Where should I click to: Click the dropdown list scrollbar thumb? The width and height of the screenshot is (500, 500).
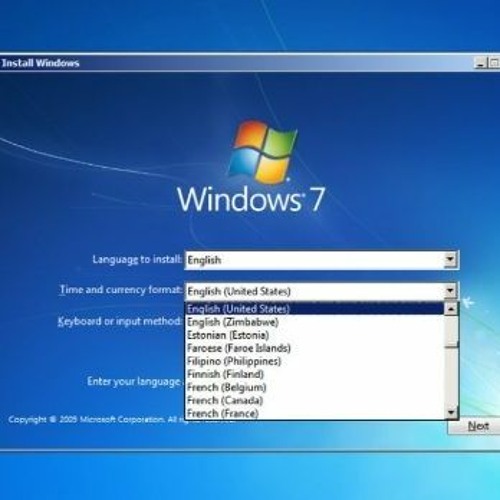click(x=451, y=331)
